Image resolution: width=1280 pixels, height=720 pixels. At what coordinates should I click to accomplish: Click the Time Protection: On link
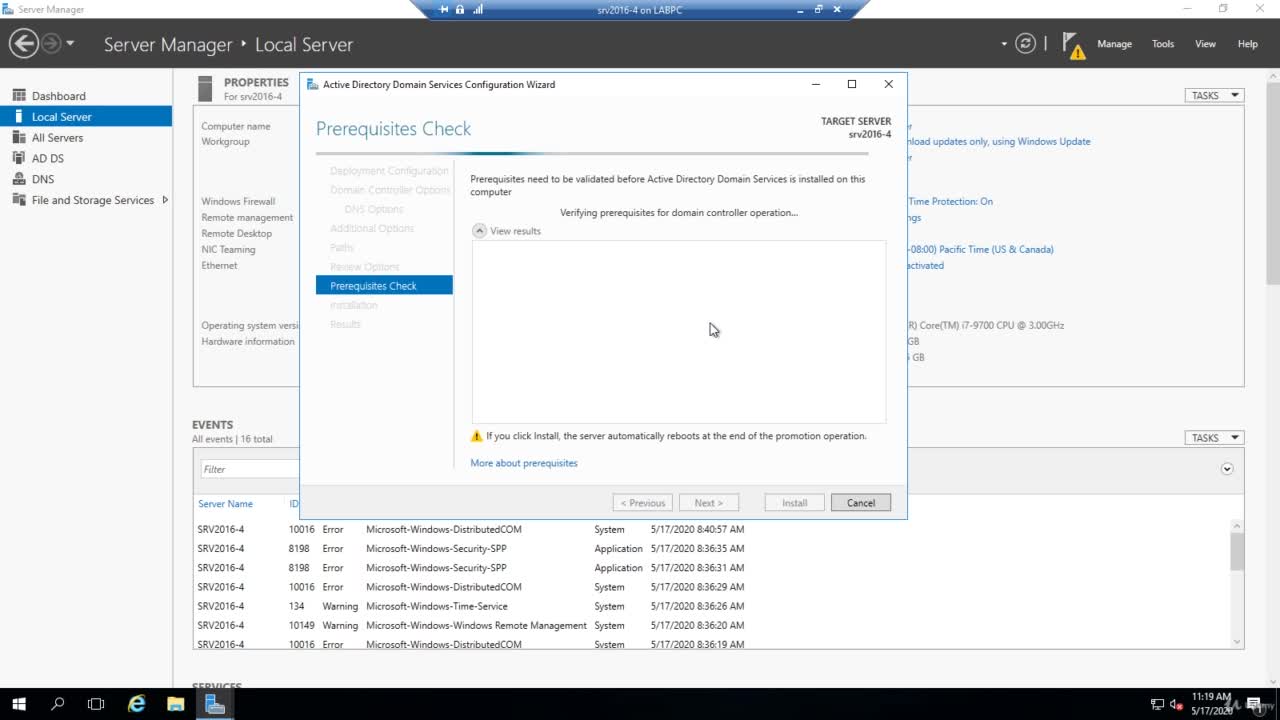[950, 201]
